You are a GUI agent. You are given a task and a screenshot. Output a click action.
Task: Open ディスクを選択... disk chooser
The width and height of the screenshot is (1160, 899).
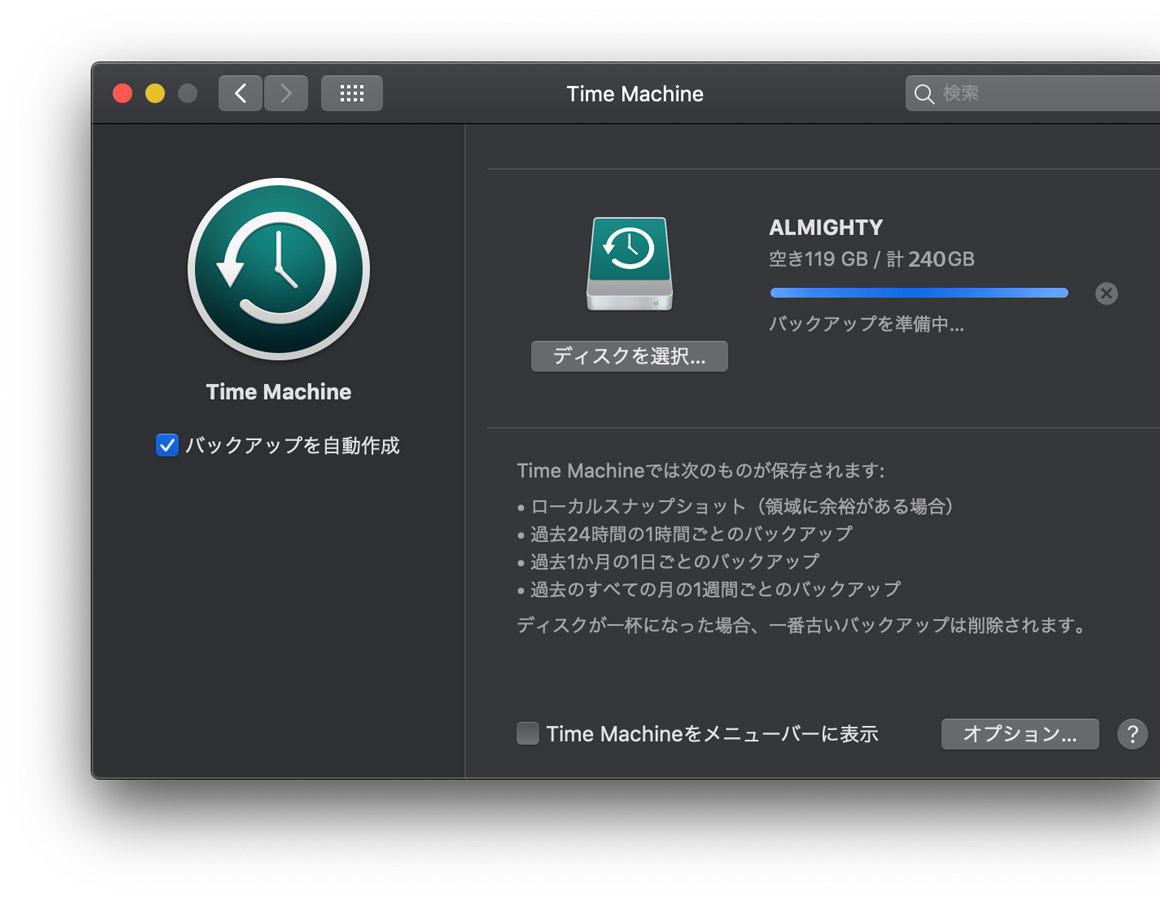[x=630, y=357]
